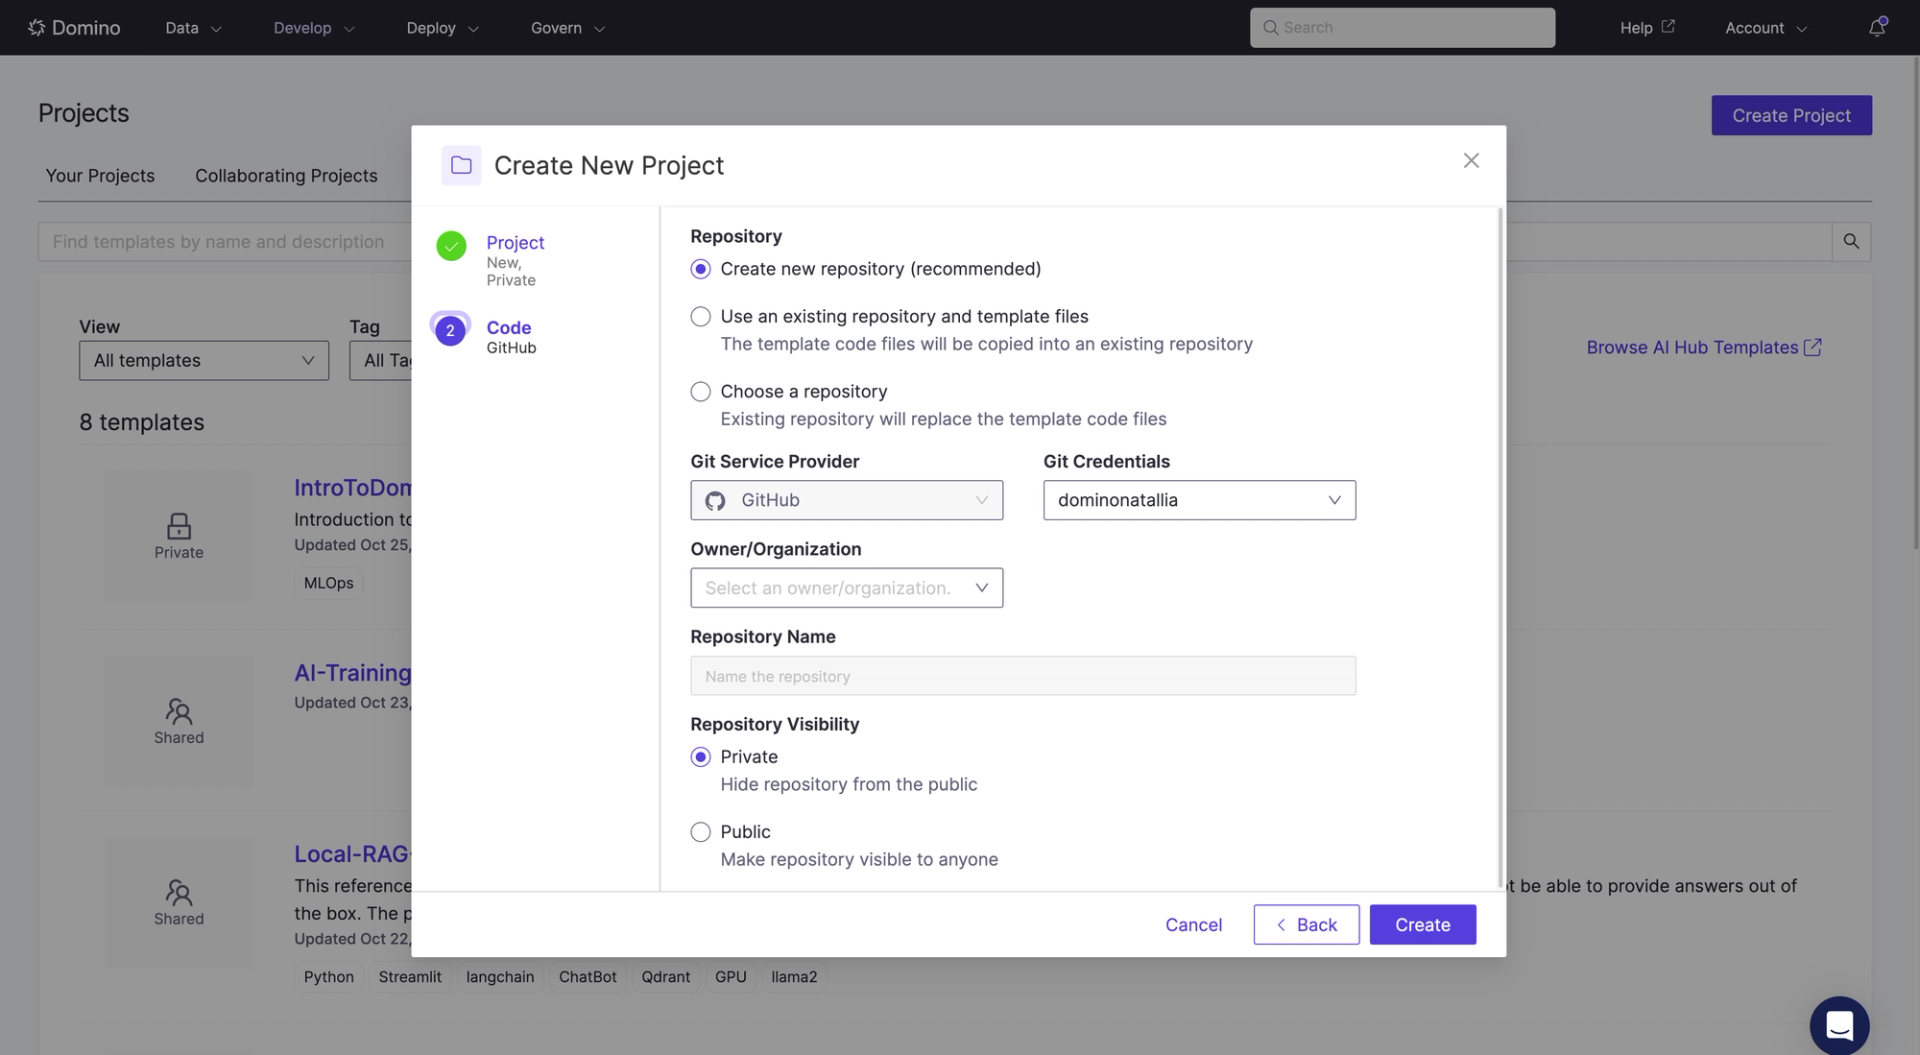Click the Domino logo icon
Screen dimensions: 1920x1055
36,27
